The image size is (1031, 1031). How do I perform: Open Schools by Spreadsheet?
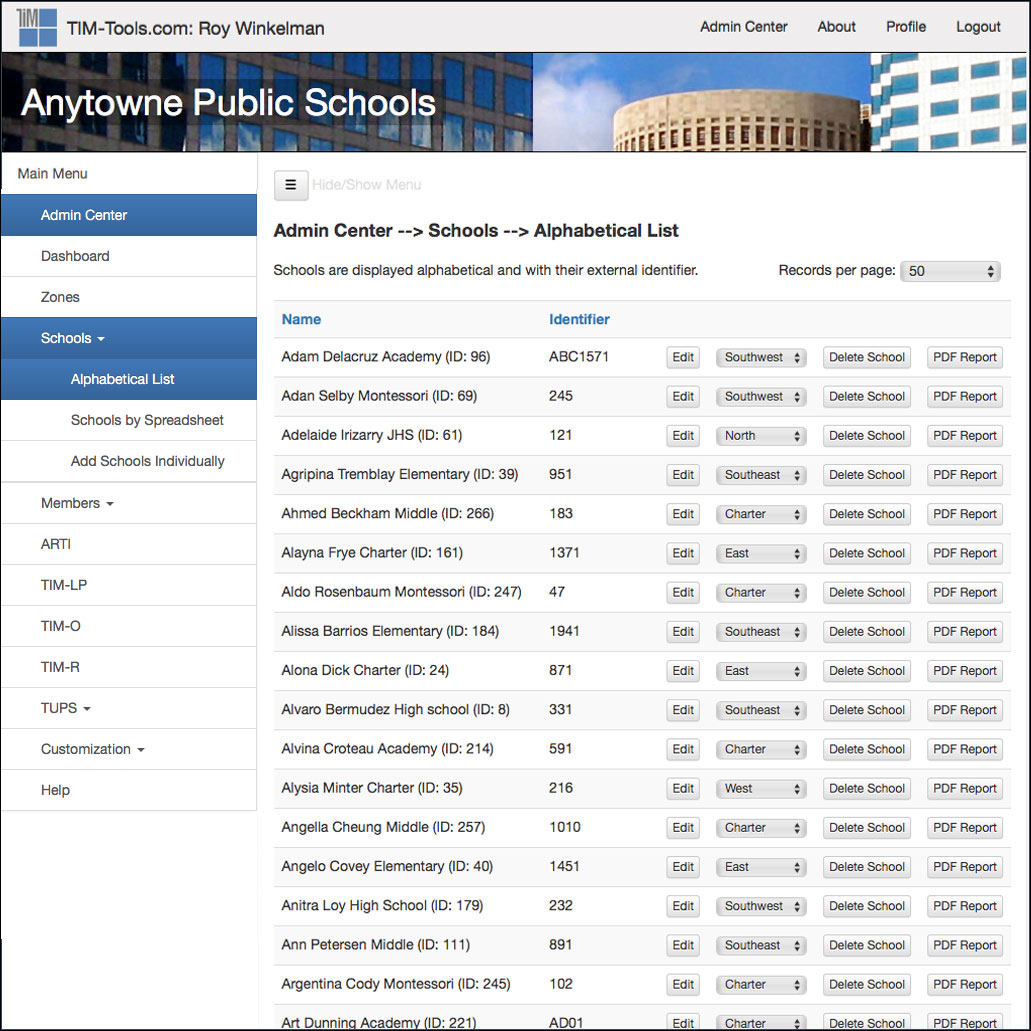tap(129, 420)
